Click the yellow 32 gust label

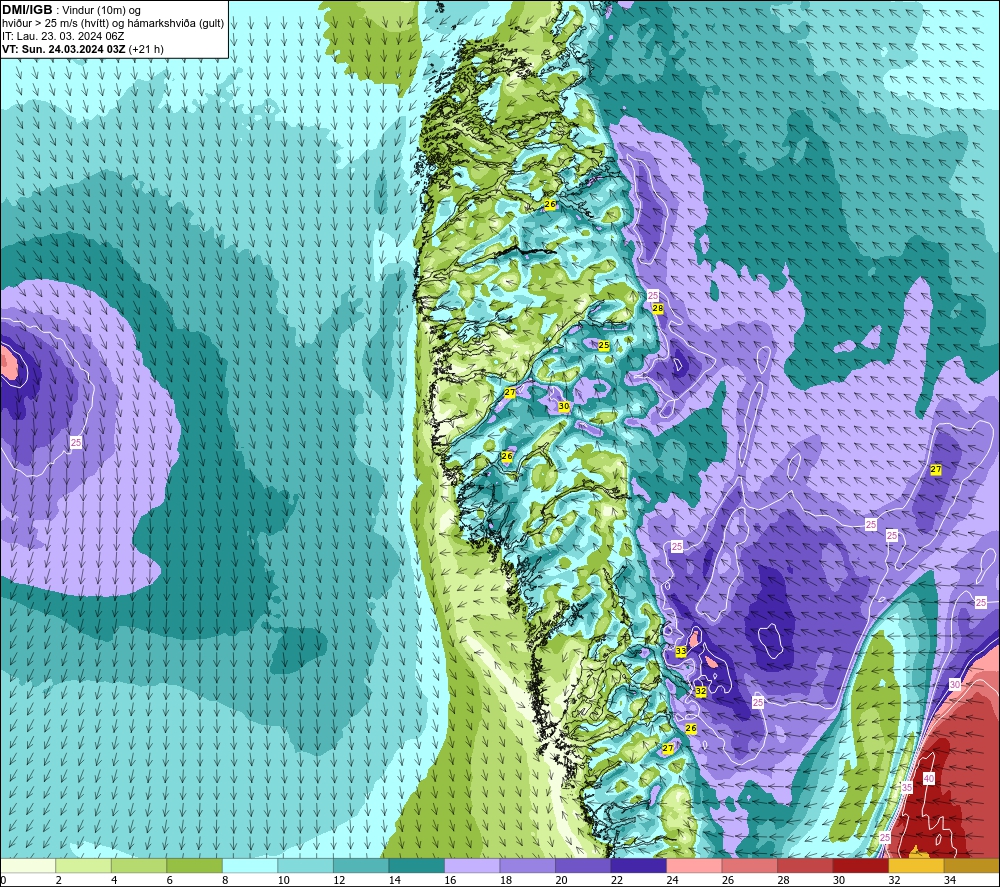click(x=701, y=691)
